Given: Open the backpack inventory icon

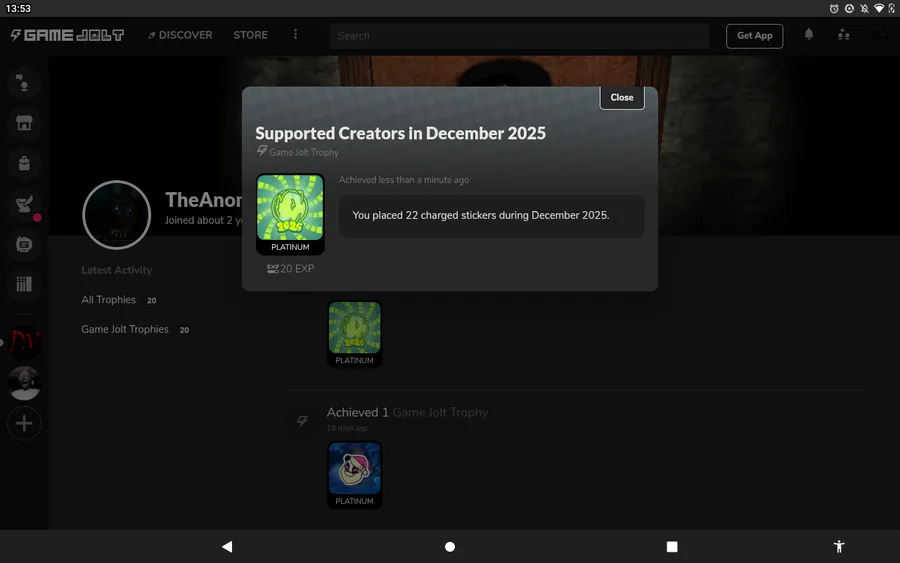Looking at the screenshot, I should tap(24, 164).
